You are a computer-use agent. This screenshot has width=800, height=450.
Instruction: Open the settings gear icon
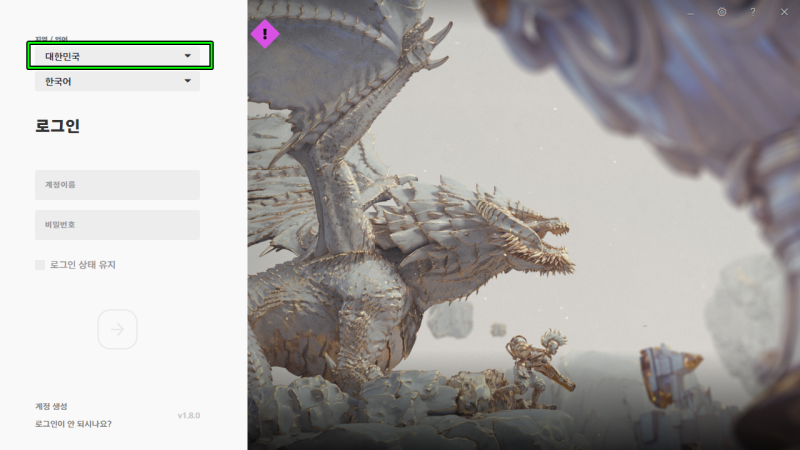pos(721,12)
